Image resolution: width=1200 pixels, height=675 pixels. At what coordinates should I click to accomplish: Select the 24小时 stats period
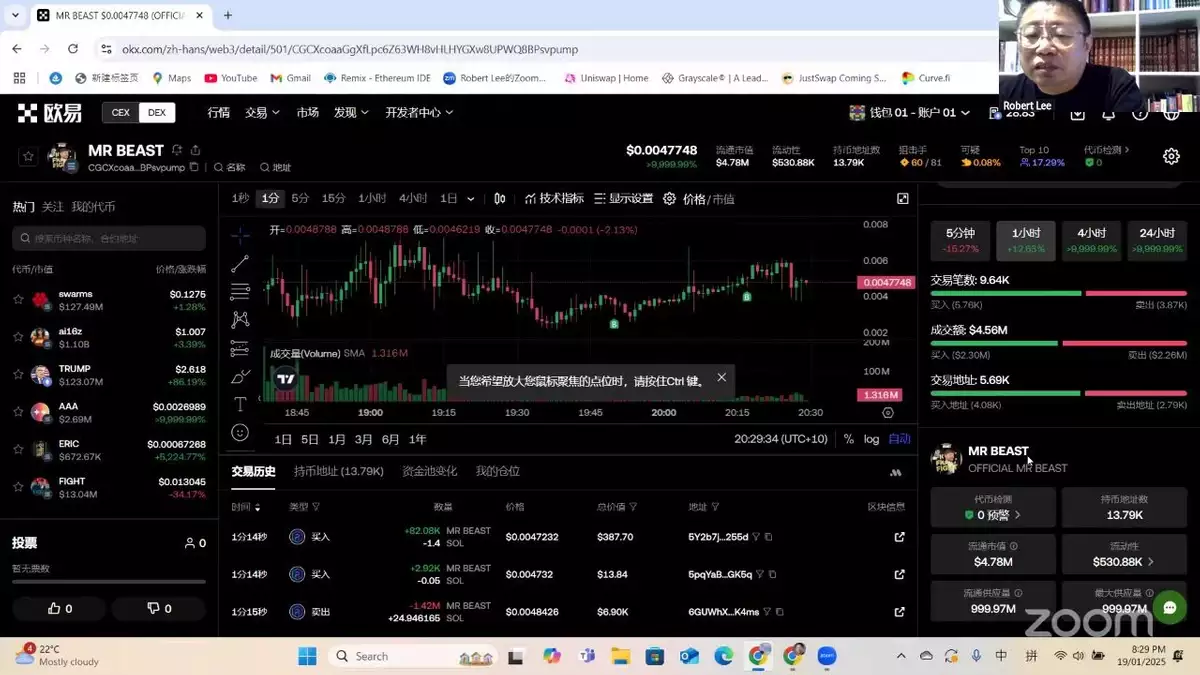(x=1157, y=240)
